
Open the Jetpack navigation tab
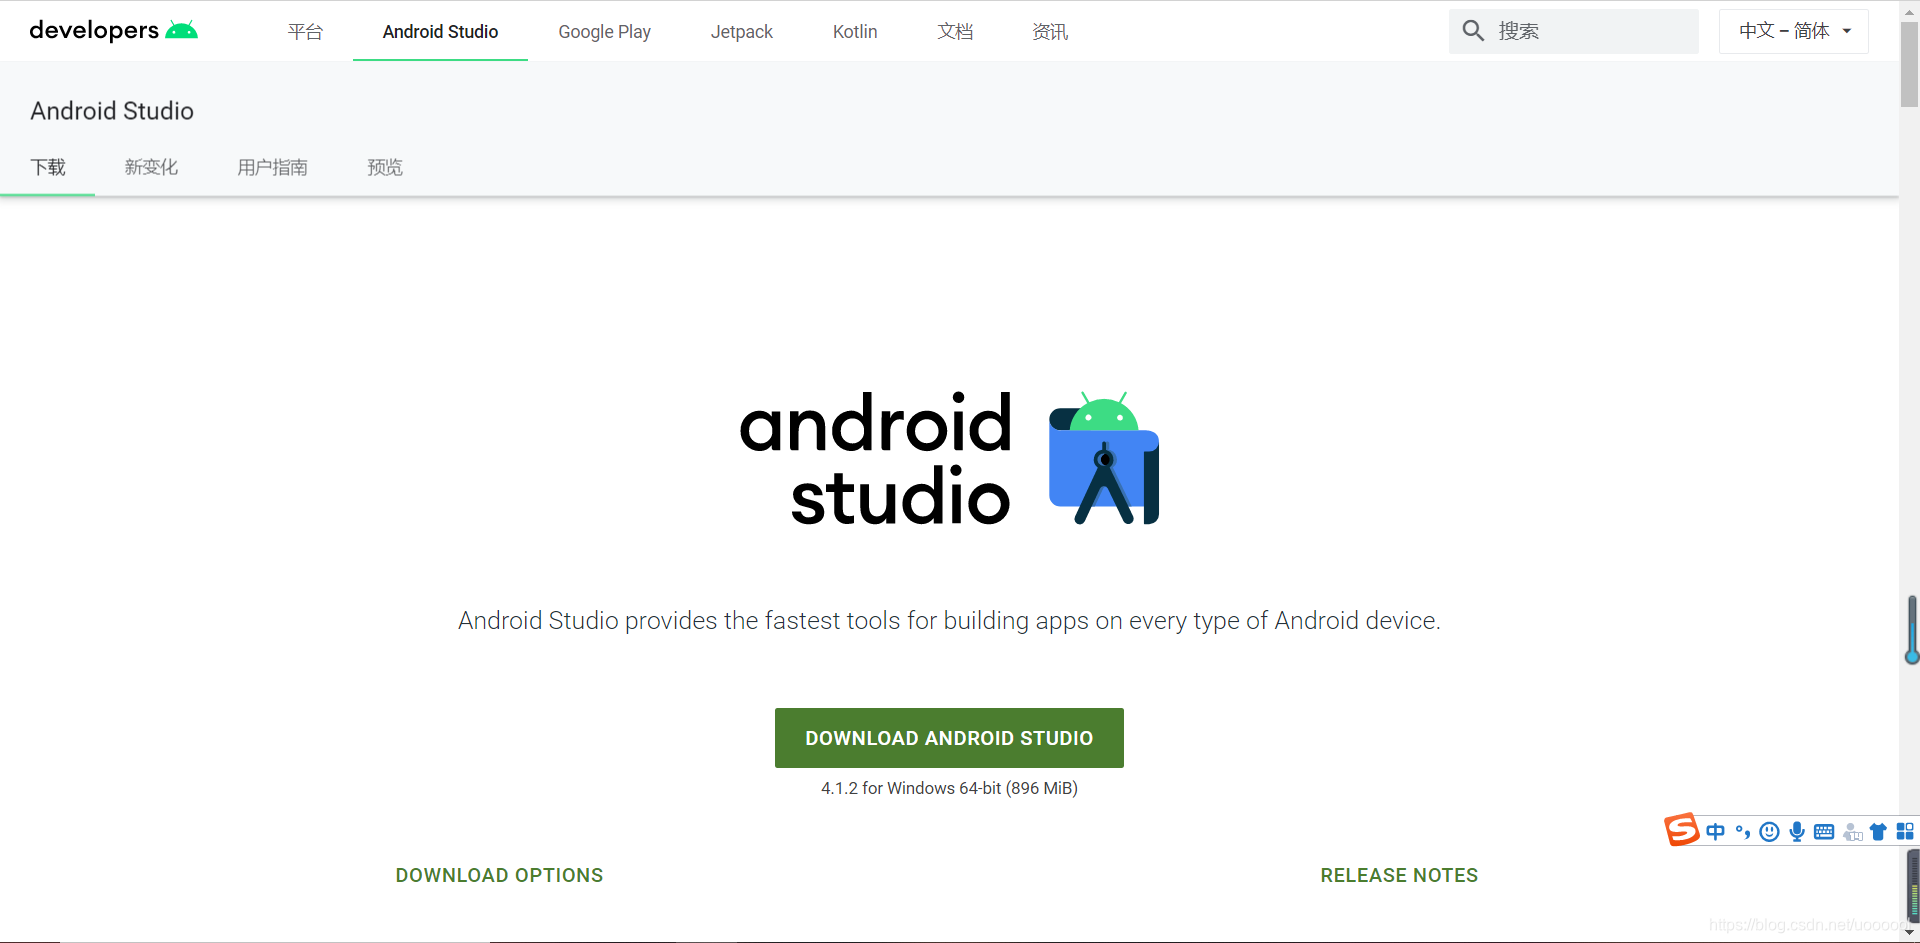coord(741,31)
